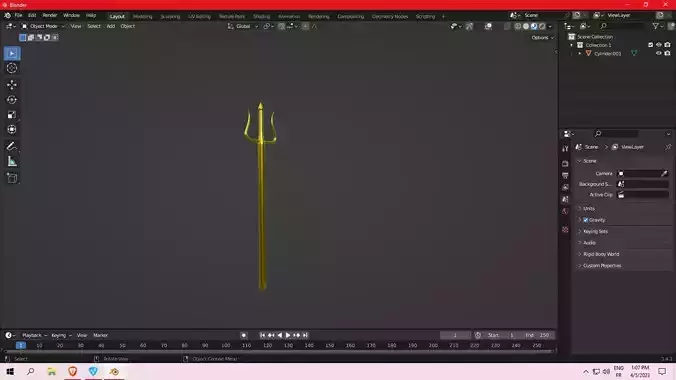The image size is (676, 380).
Task: Switch viewport to material preview shading
Action: click(534, 26)
